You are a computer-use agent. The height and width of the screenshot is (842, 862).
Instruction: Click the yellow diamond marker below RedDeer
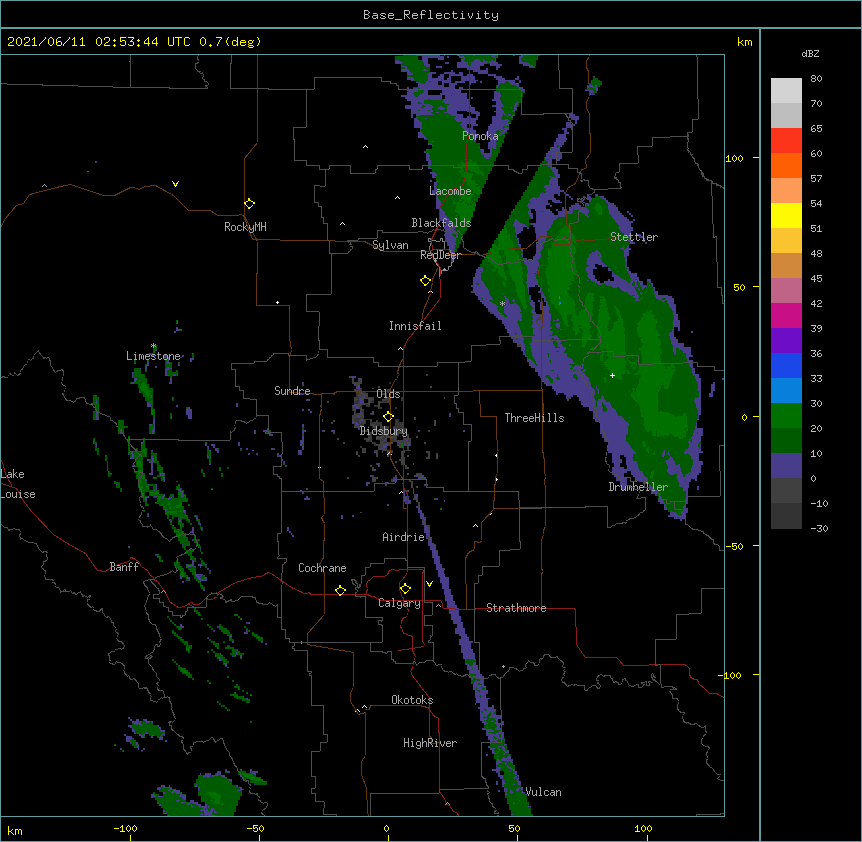point(425,281)
